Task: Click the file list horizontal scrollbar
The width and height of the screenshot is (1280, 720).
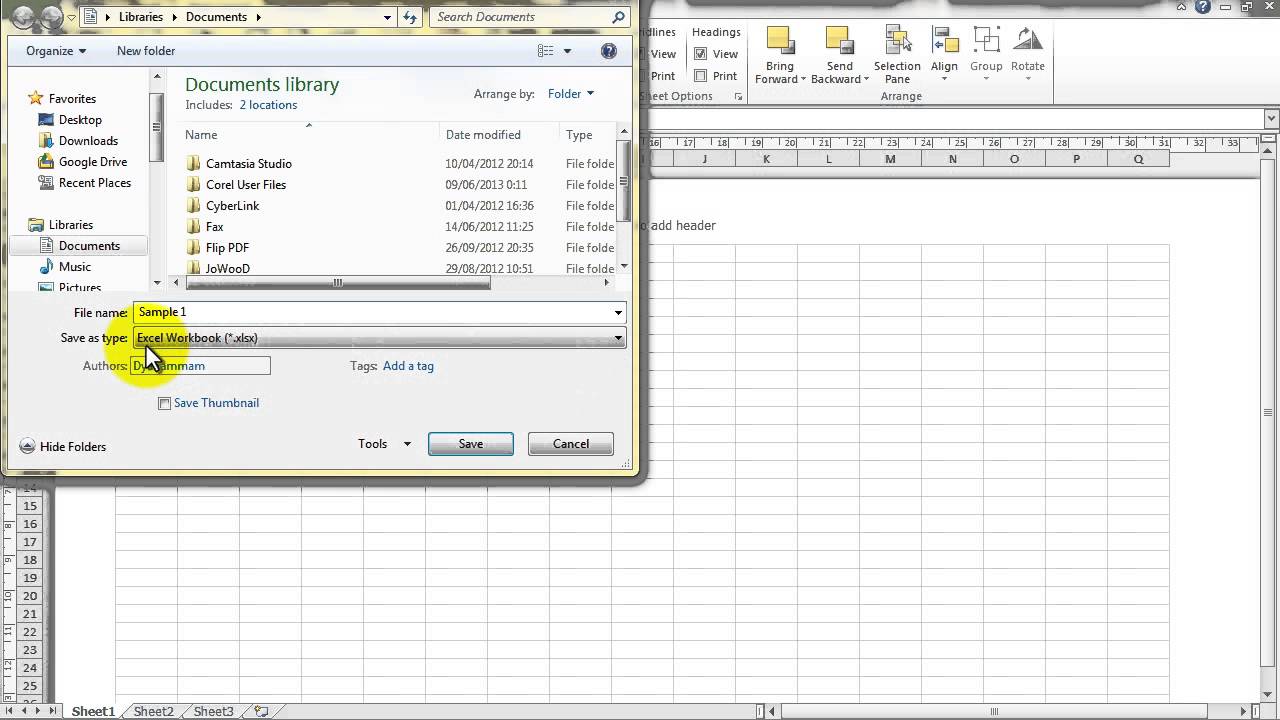Action: [338, 283]
